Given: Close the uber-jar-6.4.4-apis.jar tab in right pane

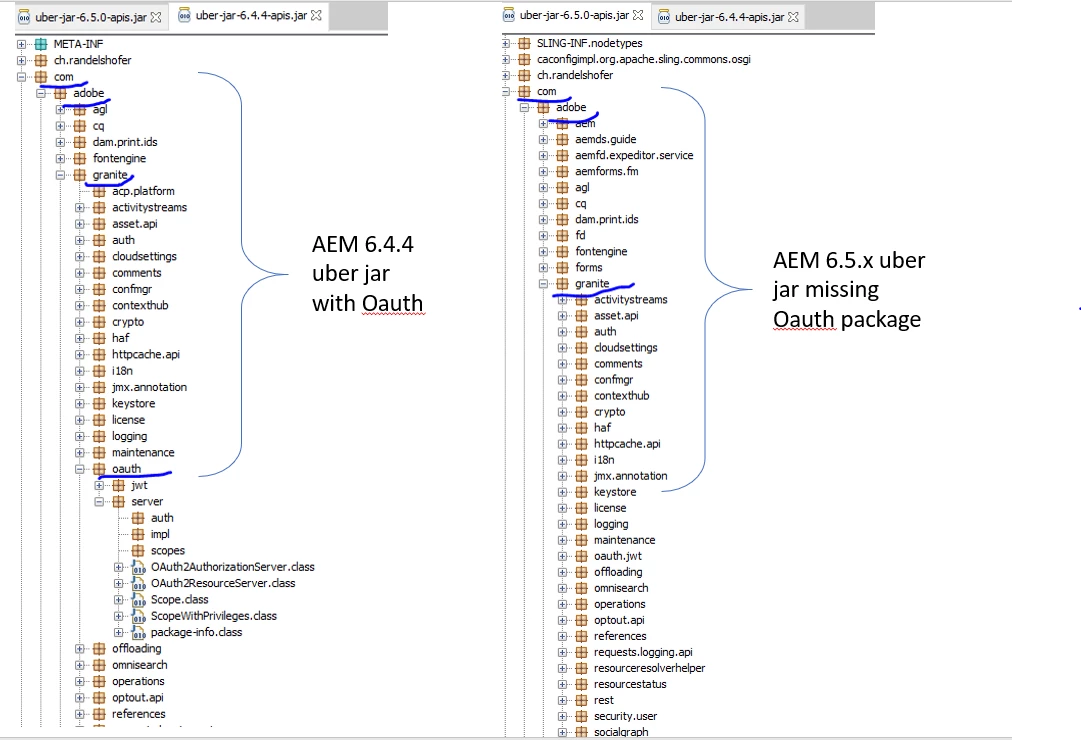Looking at the screenshot, I should pyautogui.click(x=794, y=17).
